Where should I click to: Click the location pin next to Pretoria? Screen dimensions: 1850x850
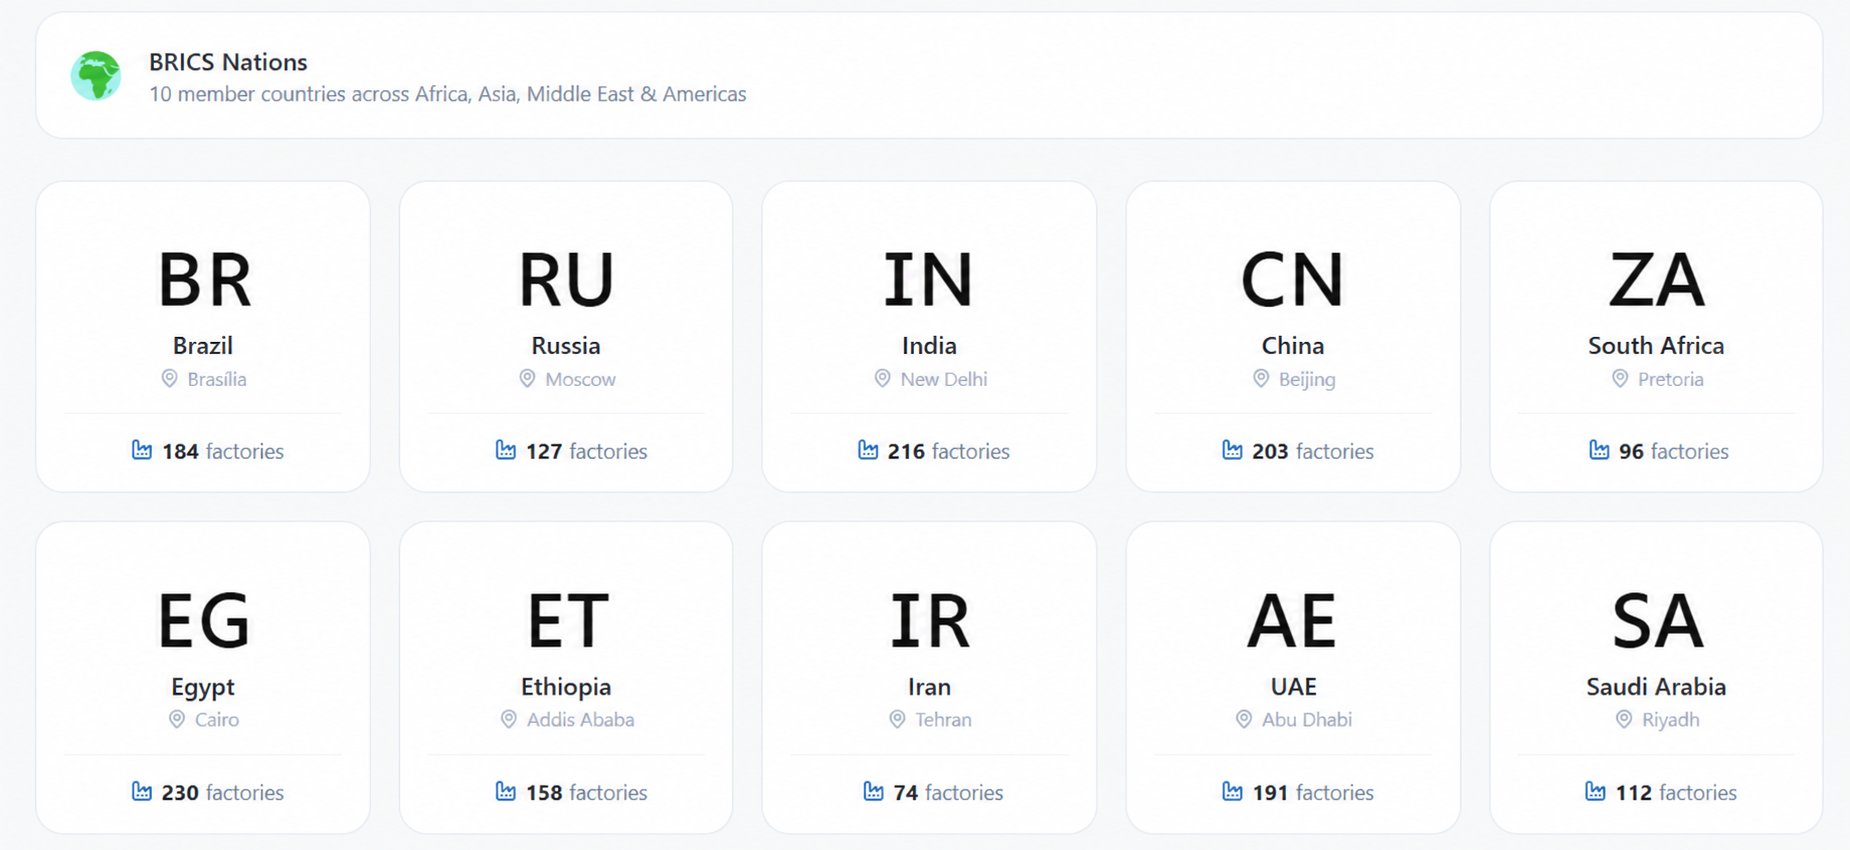pyautogui.click(x=1620, y=379)
